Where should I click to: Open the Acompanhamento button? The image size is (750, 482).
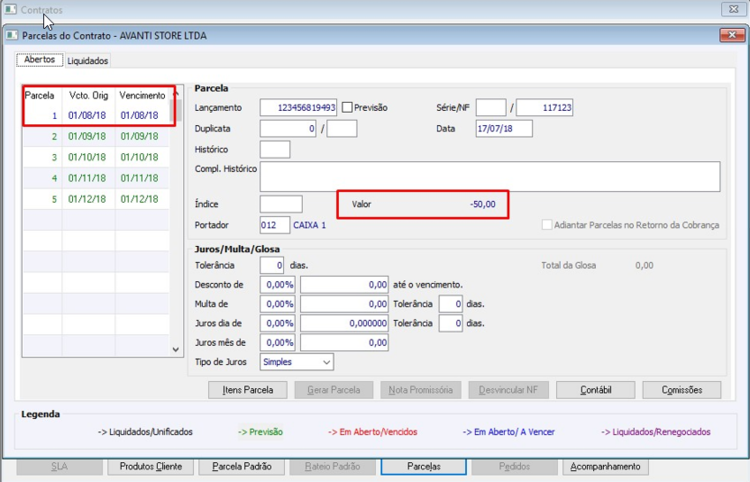[x=605, y=467]
